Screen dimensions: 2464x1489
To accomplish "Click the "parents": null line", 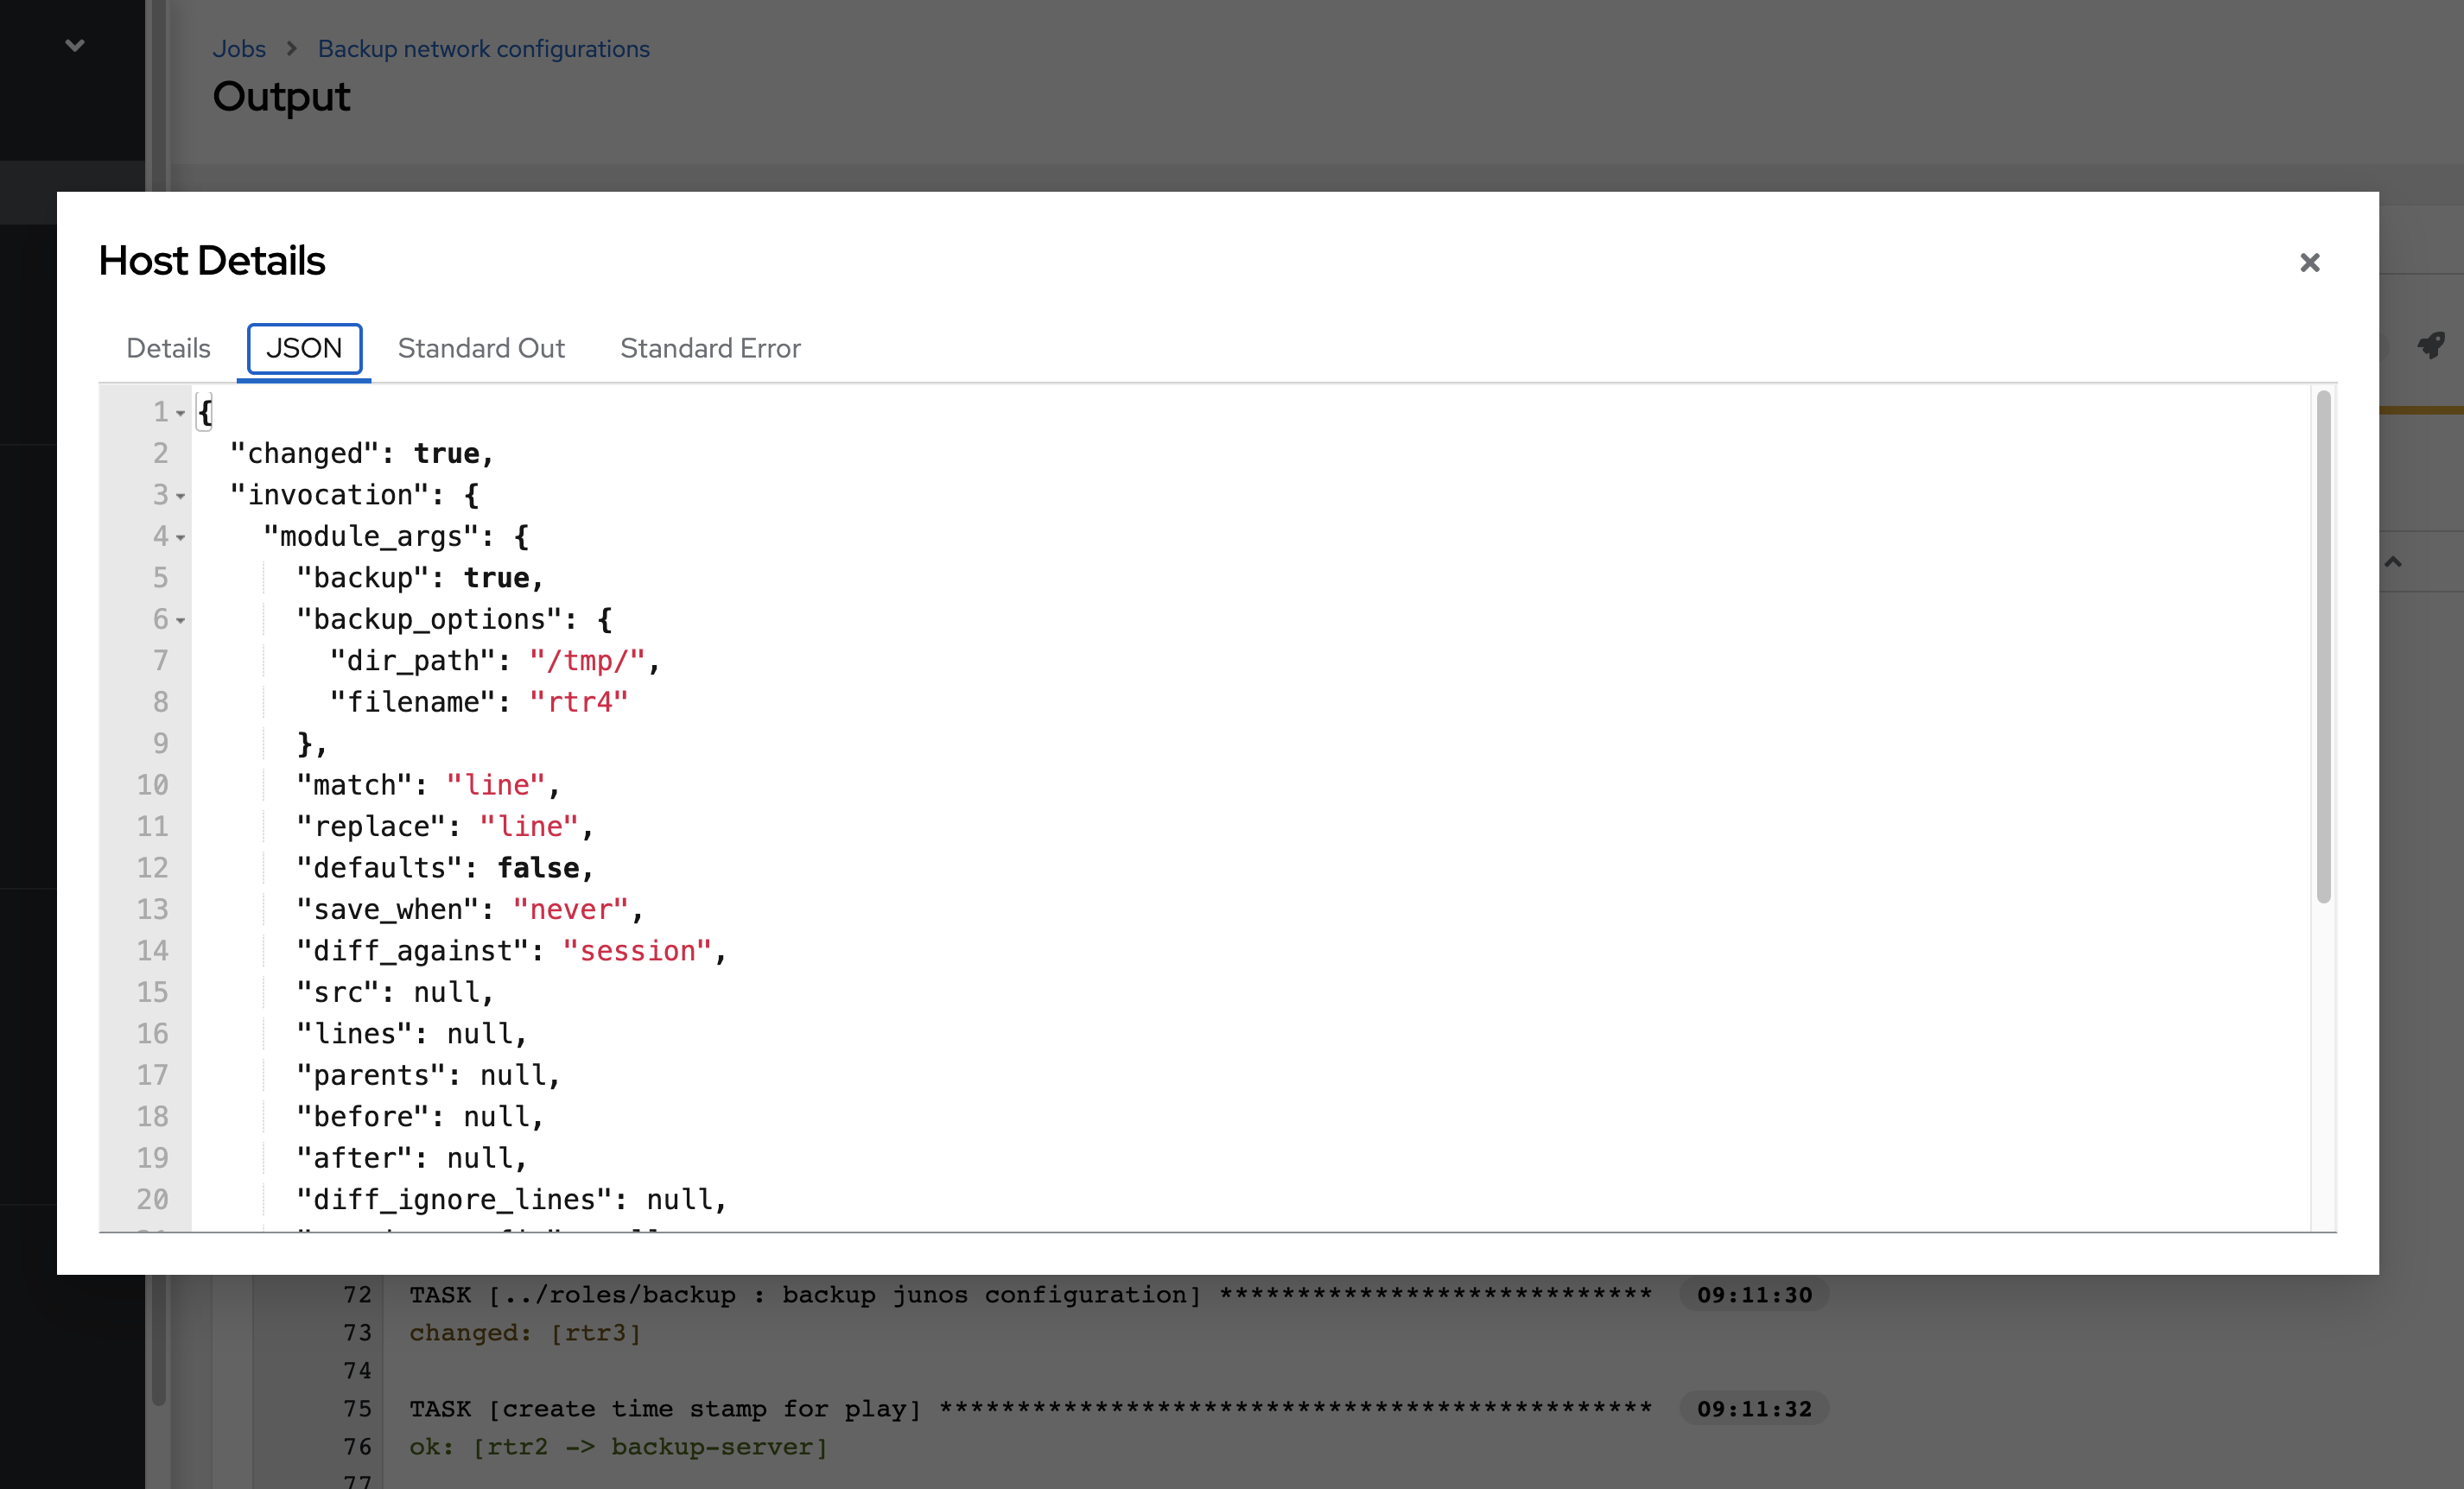I will click(428, 1075).
